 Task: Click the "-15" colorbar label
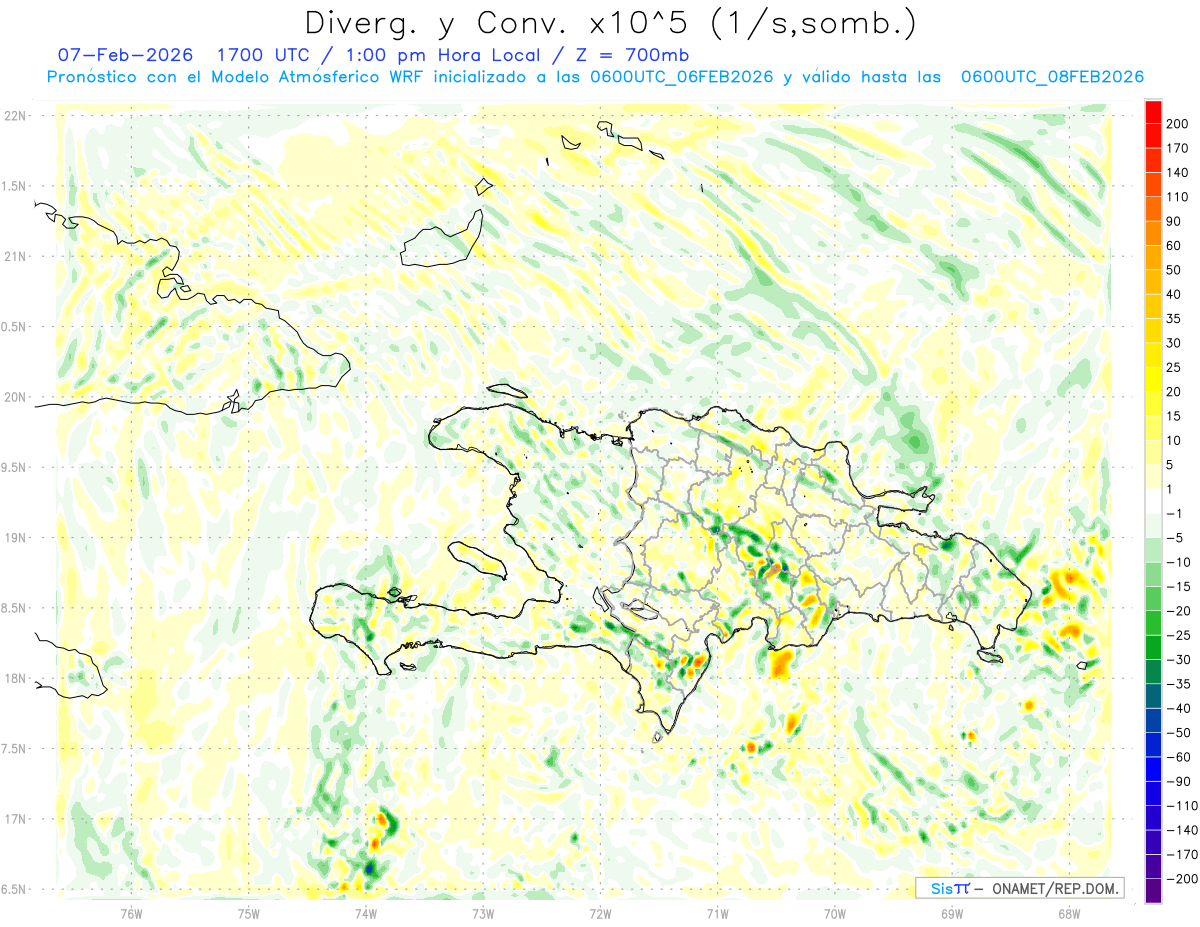[x=1179, y=586]
